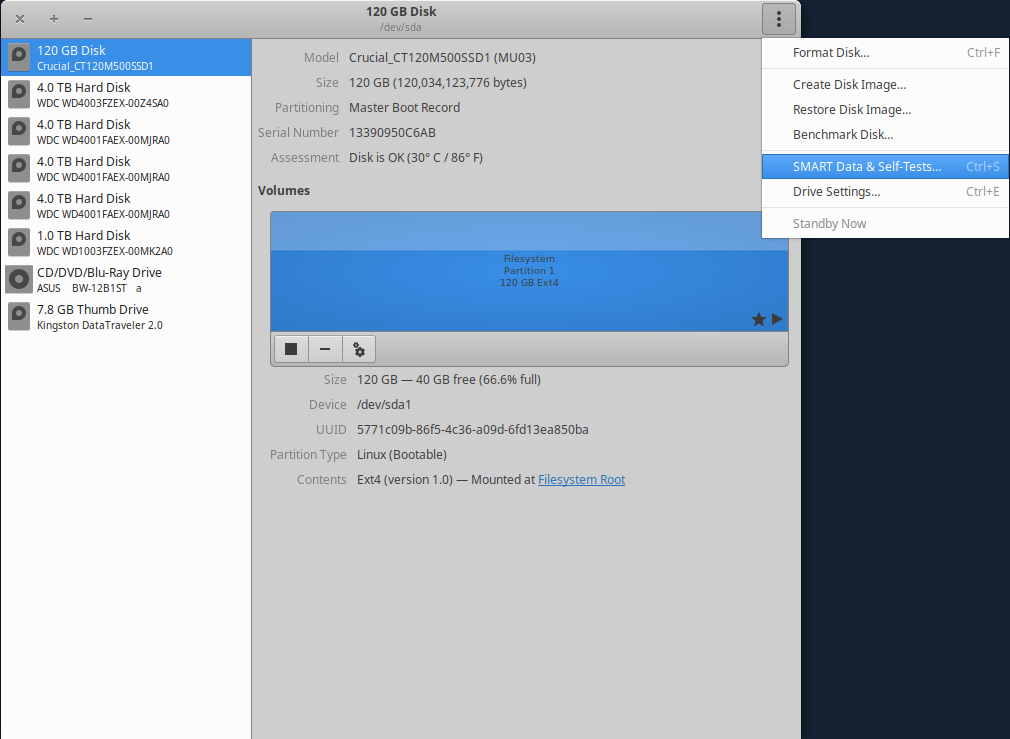Open Benchmark Disk... from the menu
The image size is (1010, 739).
(x=843, y=135)
